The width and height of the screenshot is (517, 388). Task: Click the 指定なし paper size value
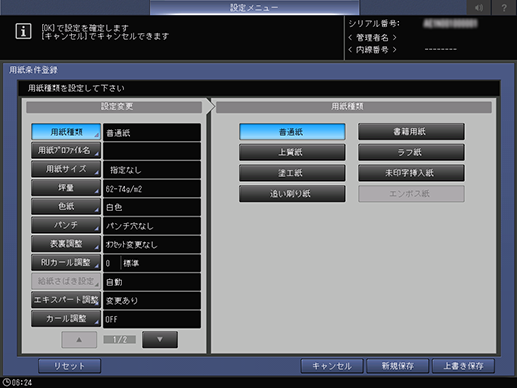[x=152, y=170]
